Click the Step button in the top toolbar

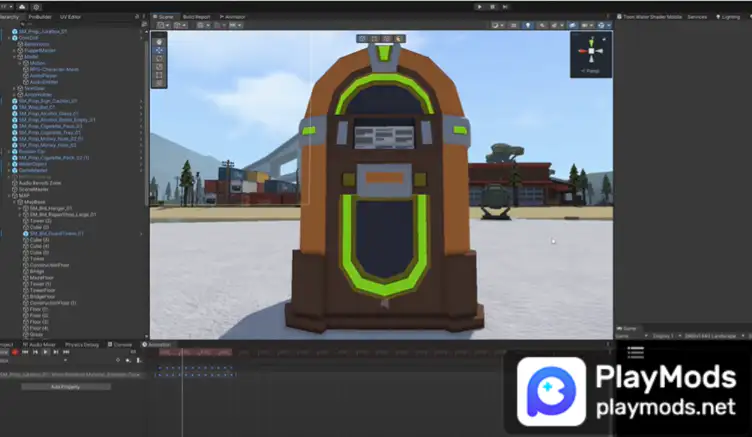coord(505,7)
